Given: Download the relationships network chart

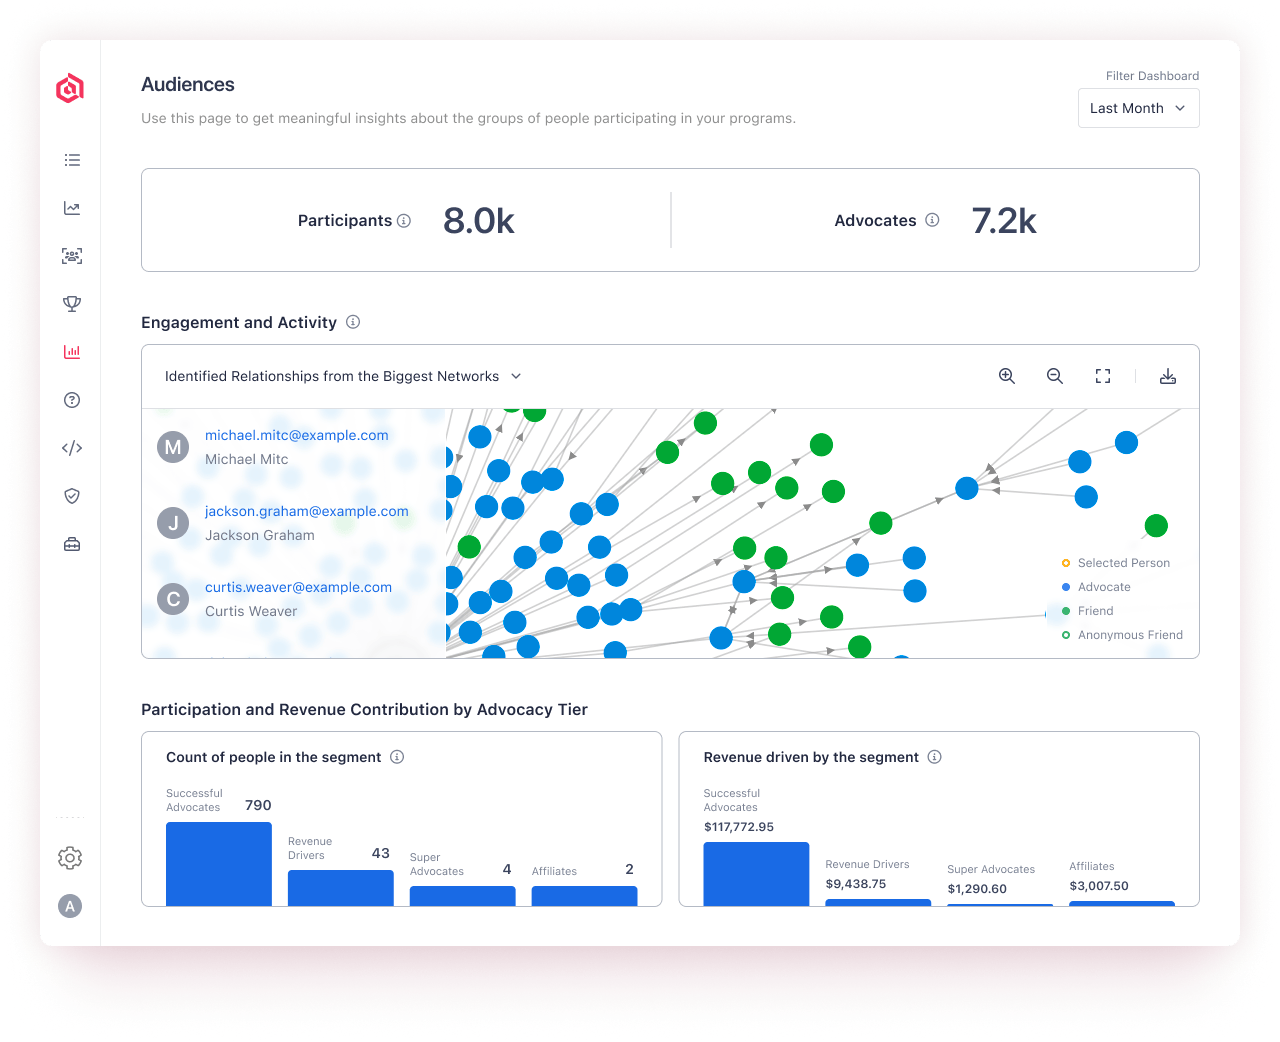Looking at the screenshot, I should pyautogui.click(x=1168, y=376).
